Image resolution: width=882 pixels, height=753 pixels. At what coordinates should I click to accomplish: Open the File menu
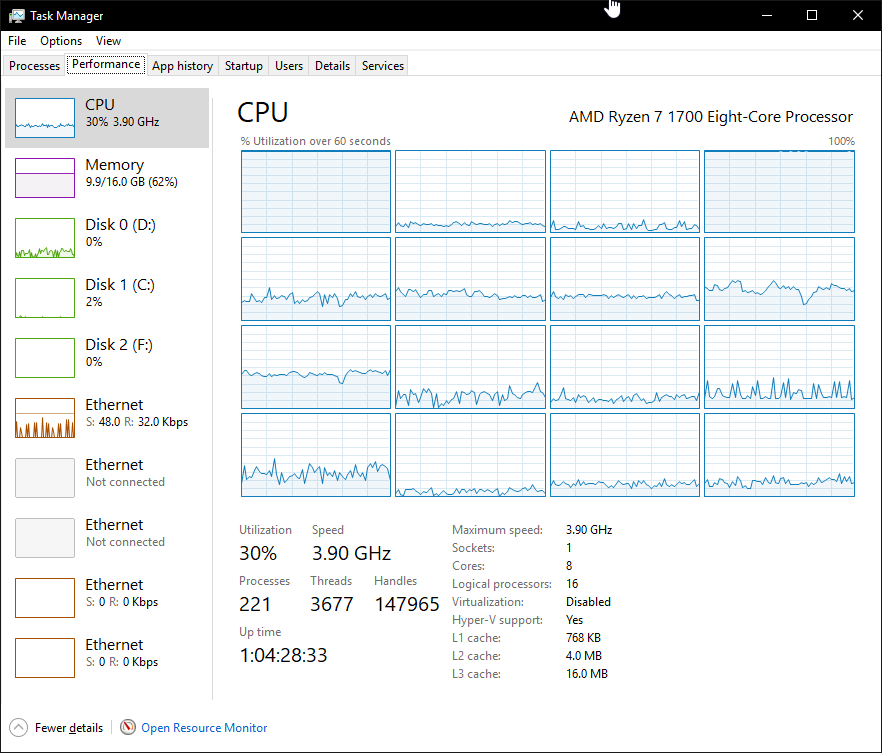coord(17,40)
